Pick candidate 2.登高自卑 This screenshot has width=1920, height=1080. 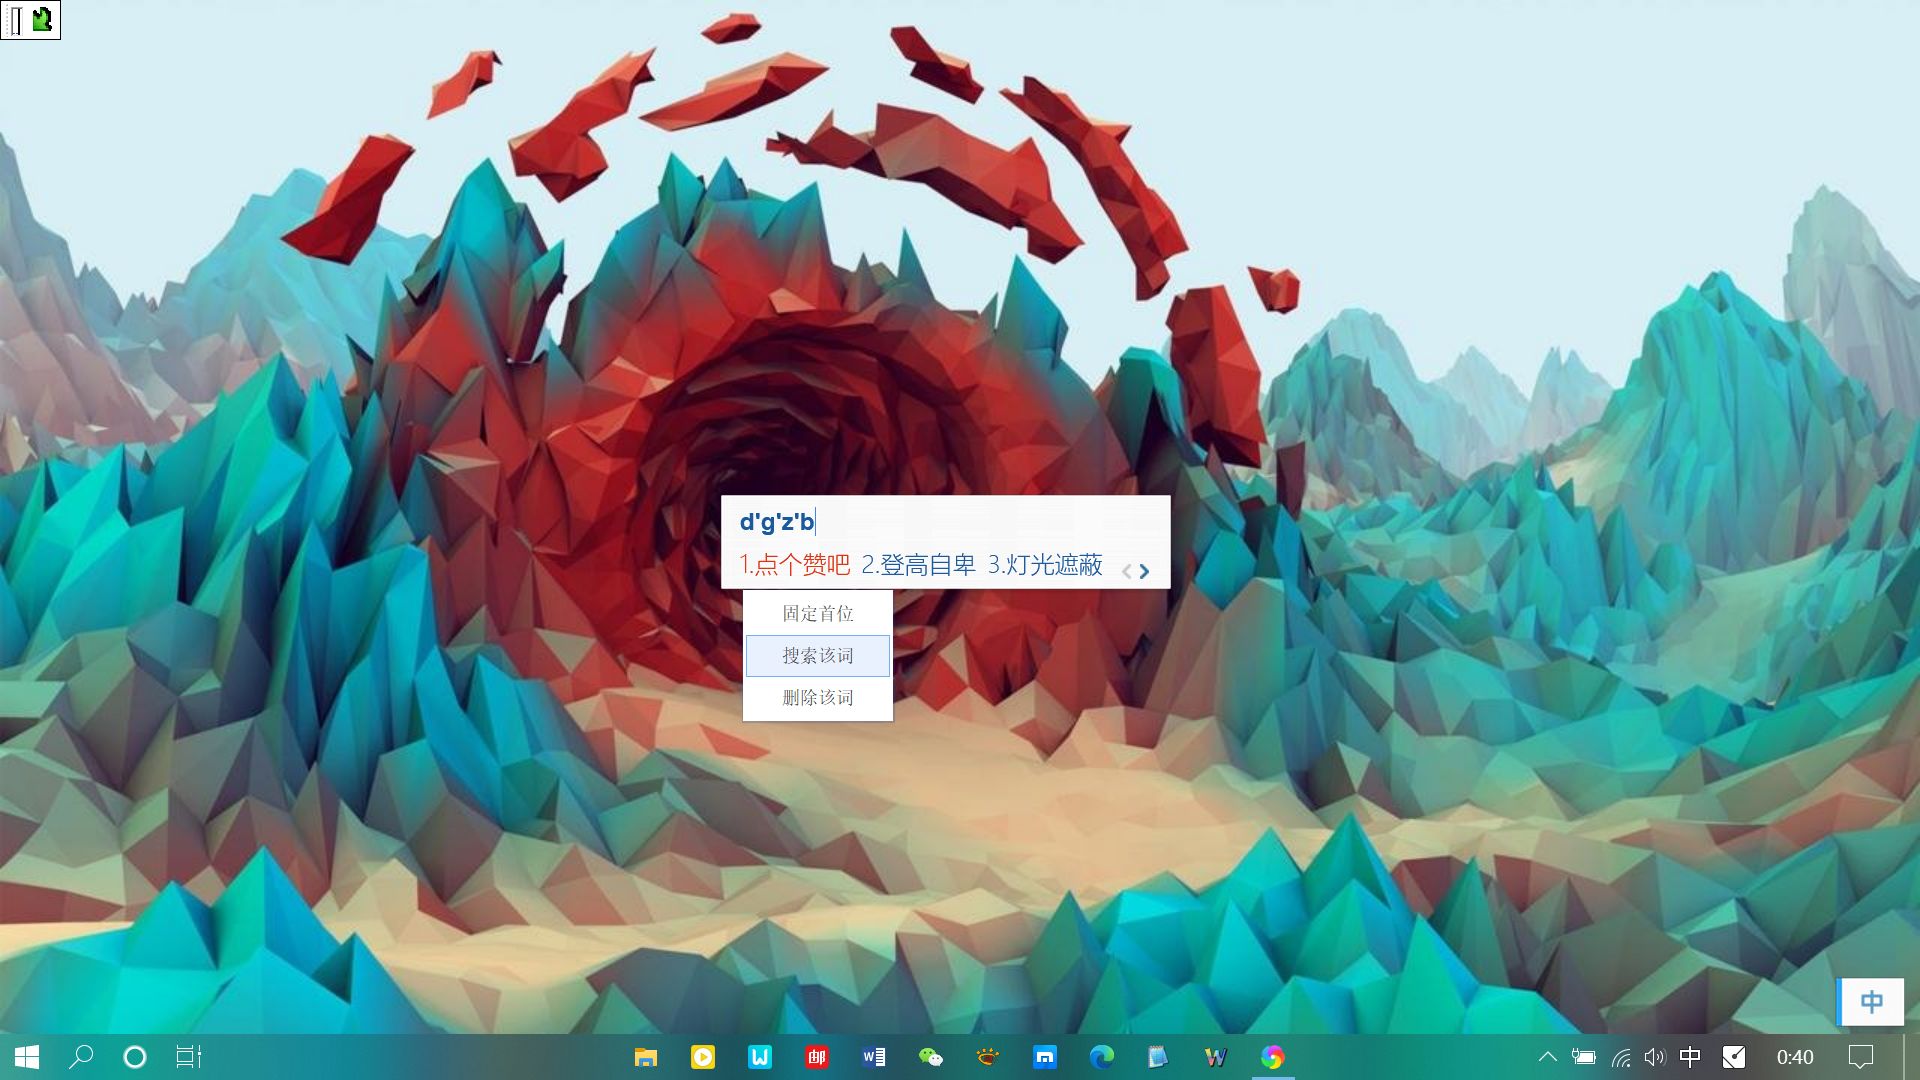click(x=918, y=565)
